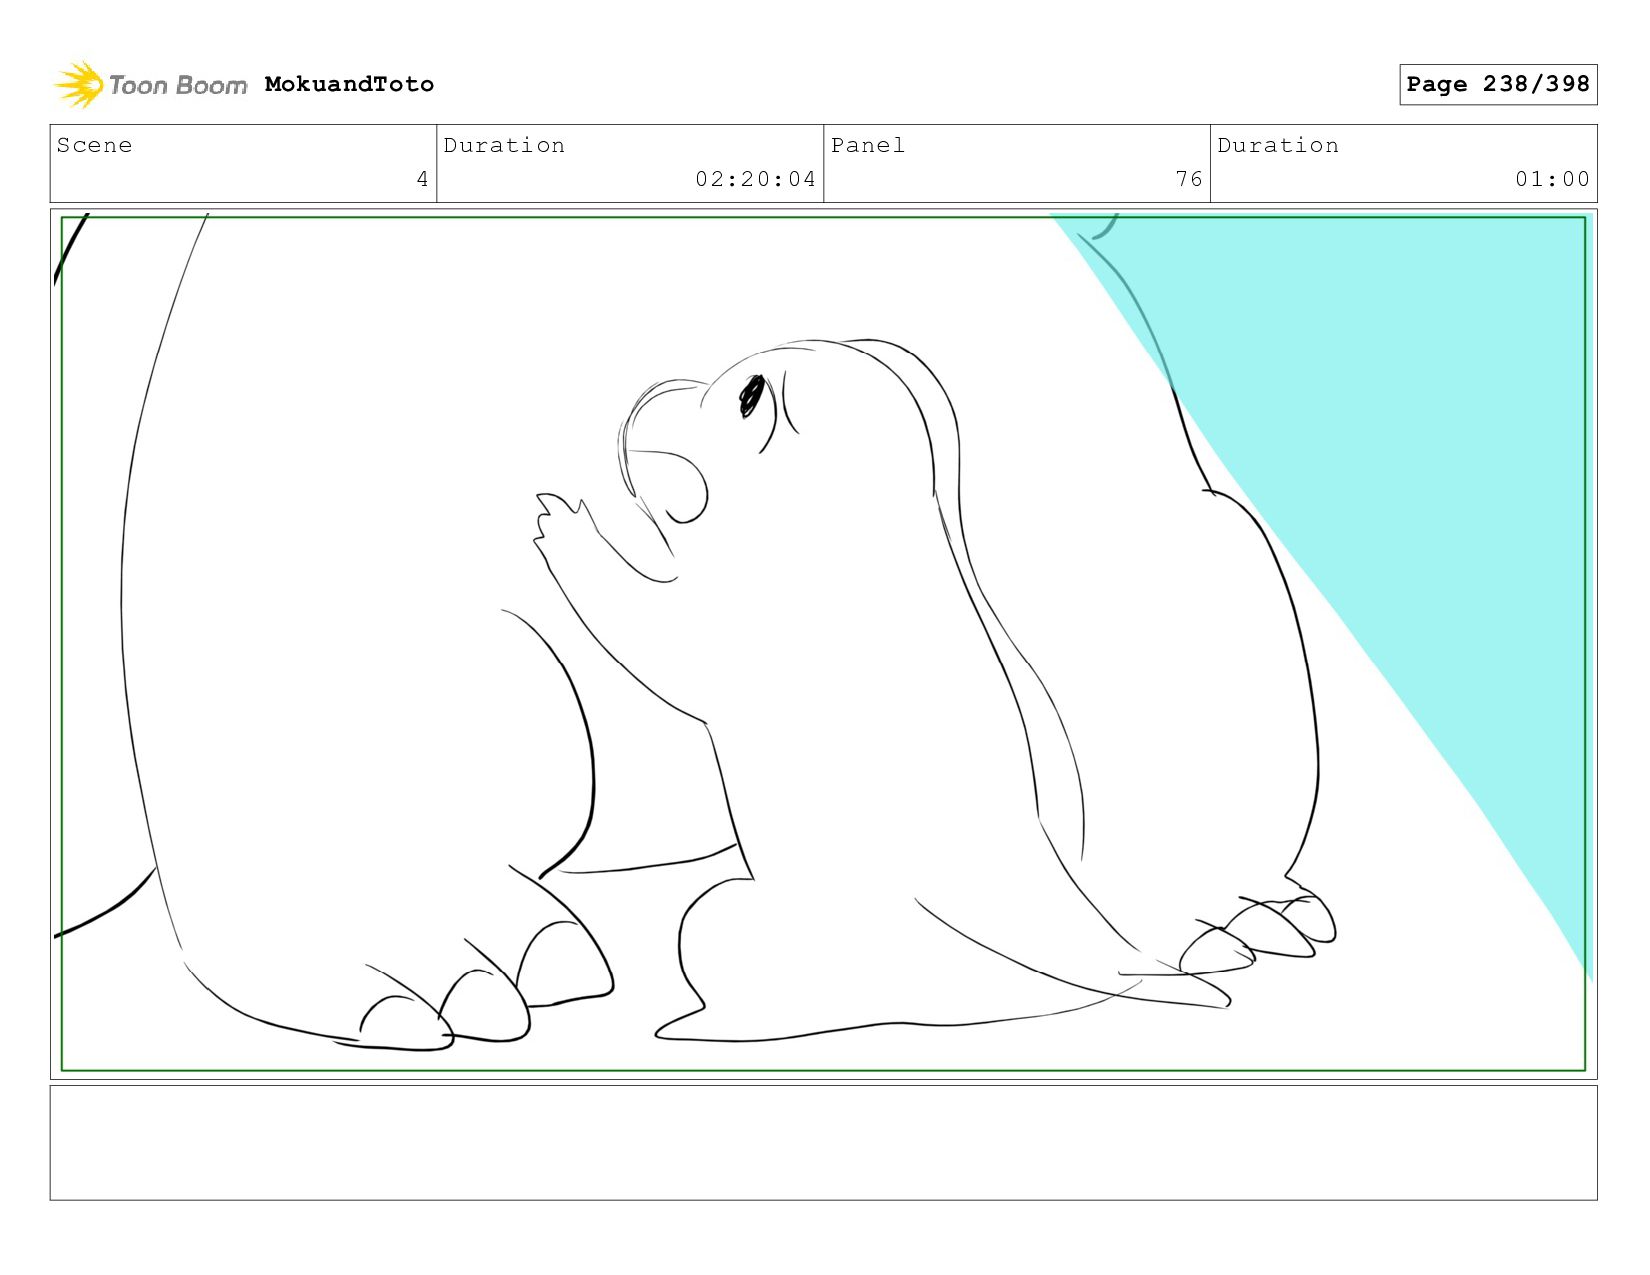Click the Duration label beside the Scene cell
1650x1275 pixels.
(x=504, y=145)
